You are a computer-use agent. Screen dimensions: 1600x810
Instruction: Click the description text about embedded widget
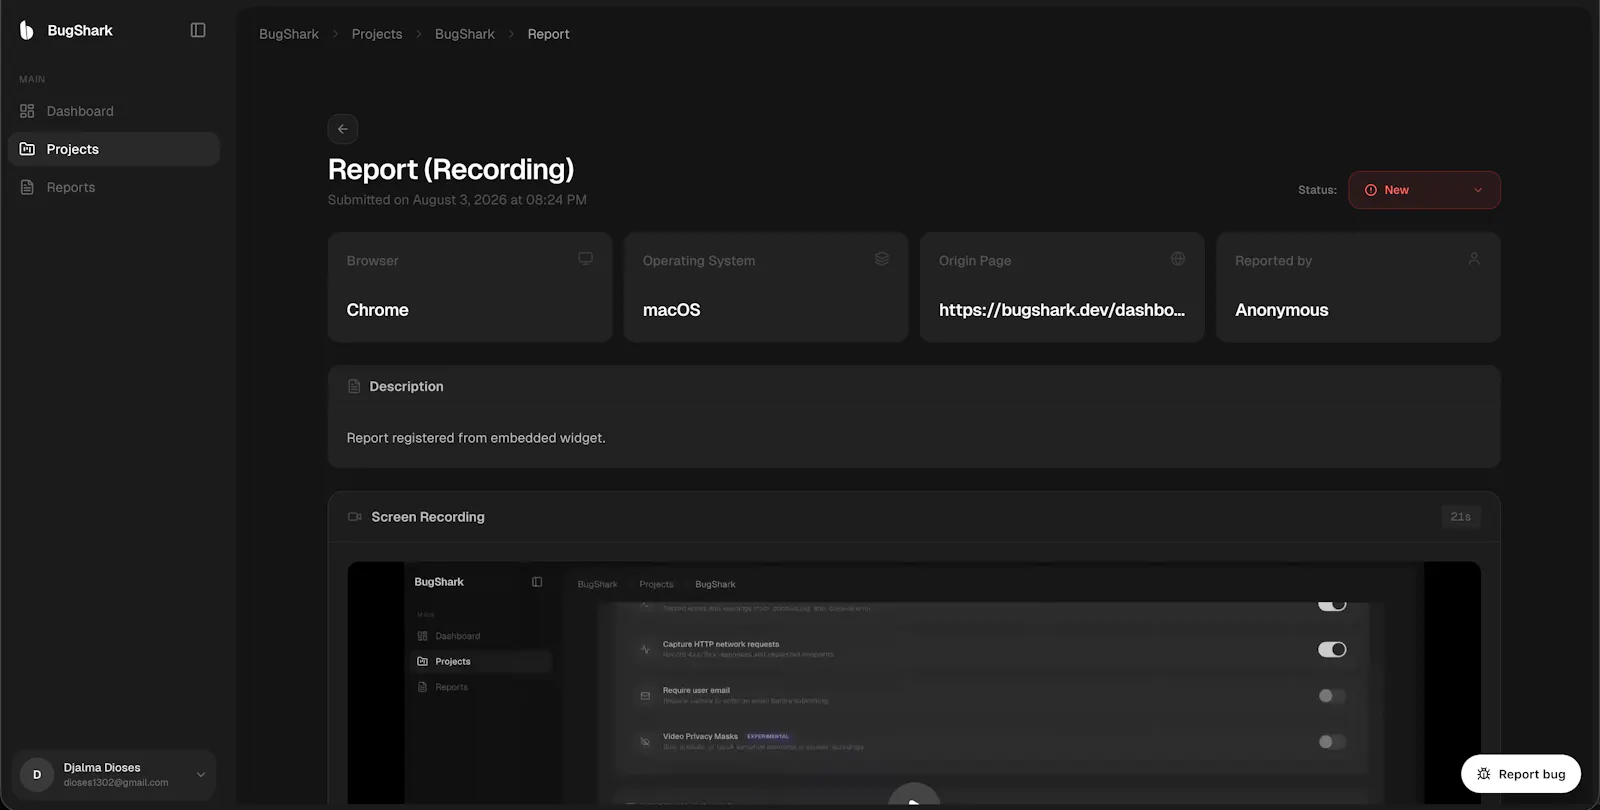pyautogui.click(x=476, y=438)
